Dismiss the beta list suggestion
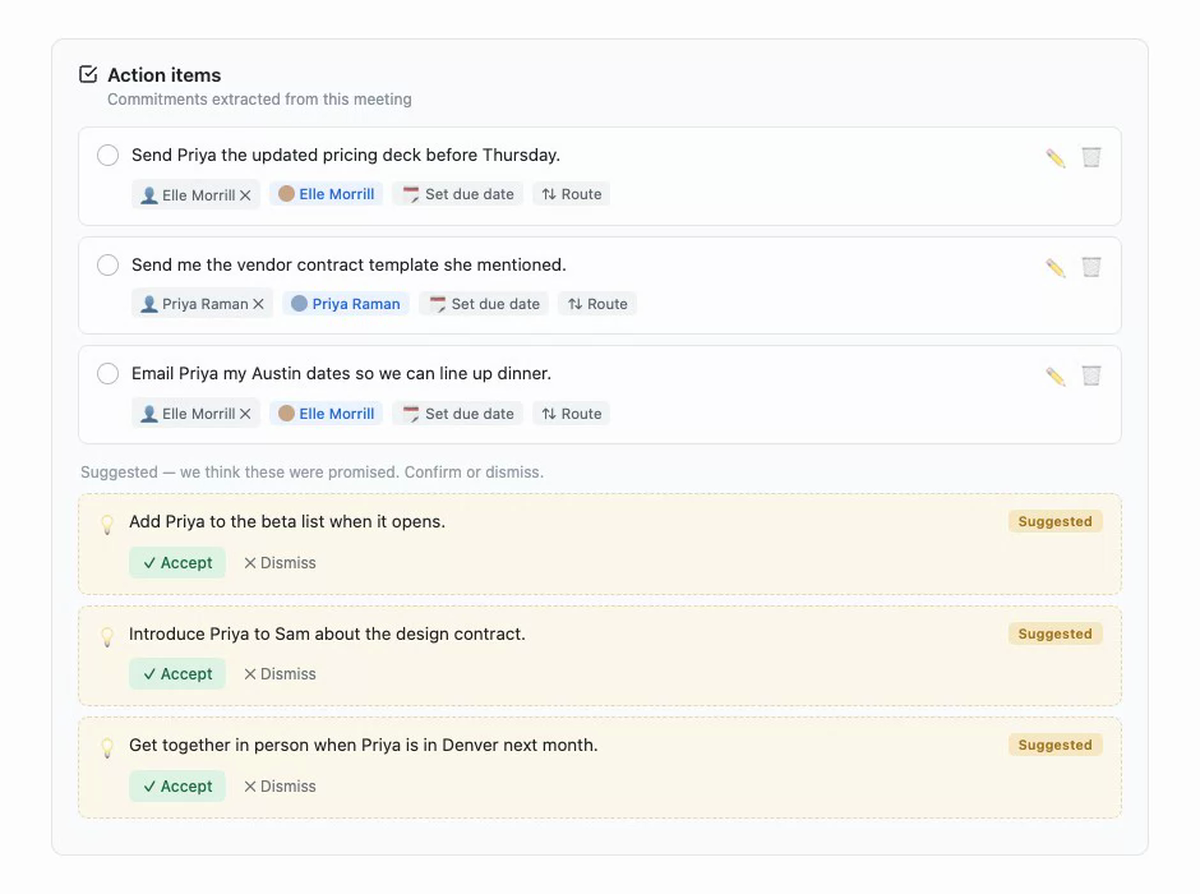The image size is (1200, 894). [x=280, y=563]
